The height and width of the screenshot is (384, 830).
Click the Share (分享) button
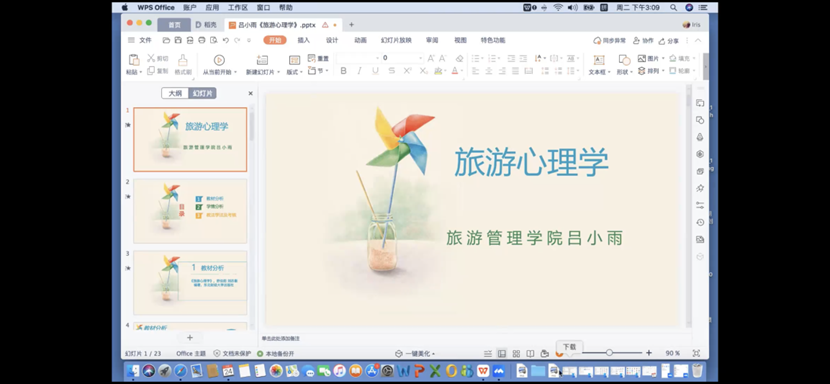669,41
